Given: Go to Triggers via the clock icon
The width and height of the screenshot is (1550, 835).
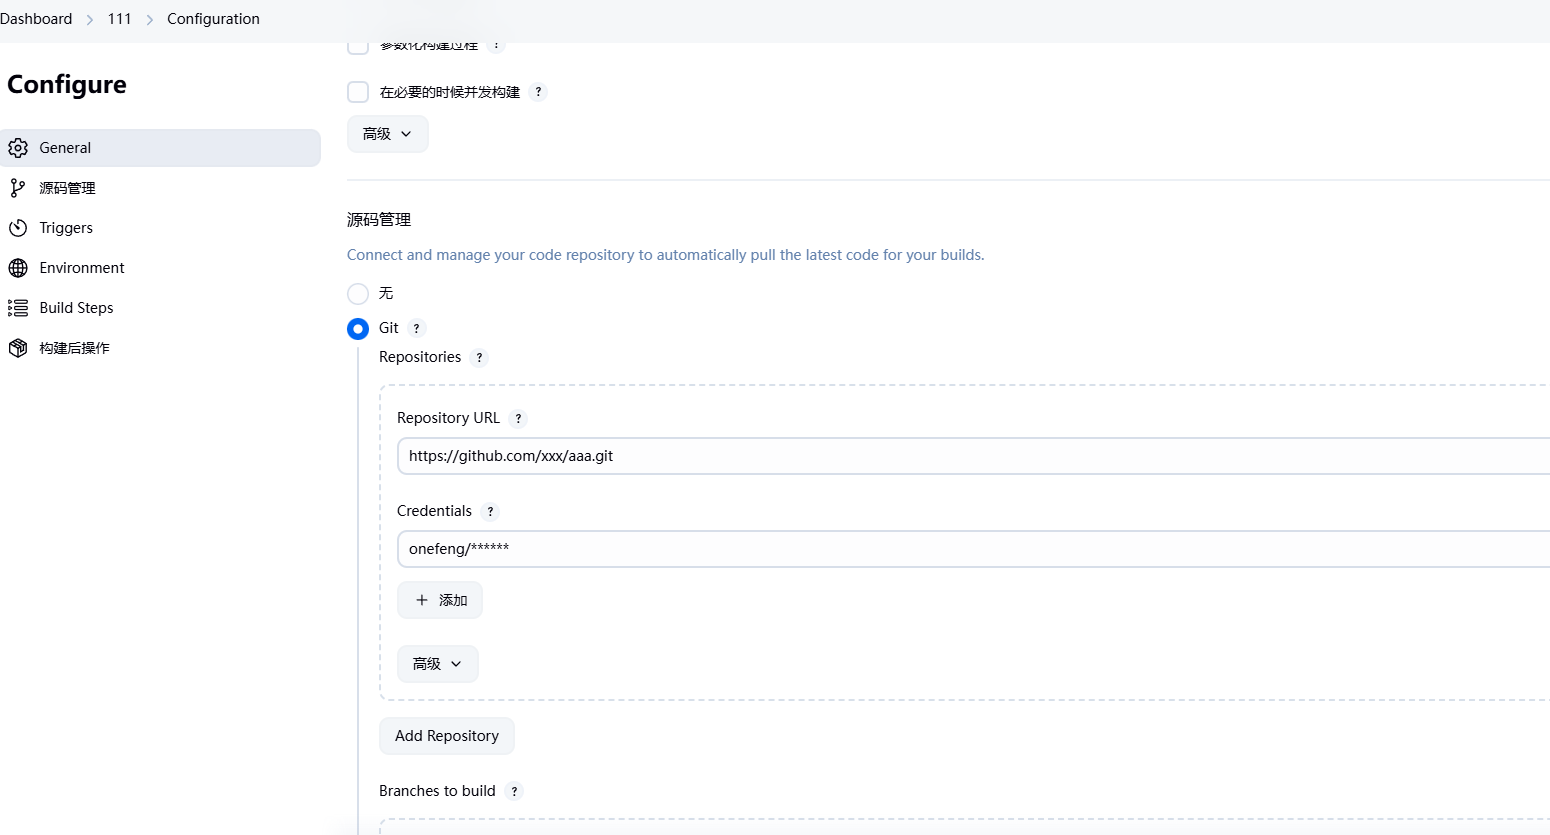Looking at the screenshot, I should pos(18,228).
